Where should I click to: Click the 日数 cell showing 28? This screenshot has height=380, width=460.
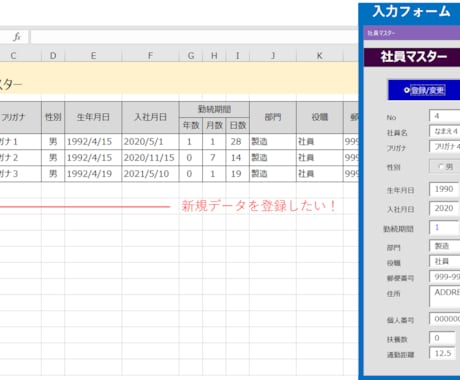tap(237, 142)
